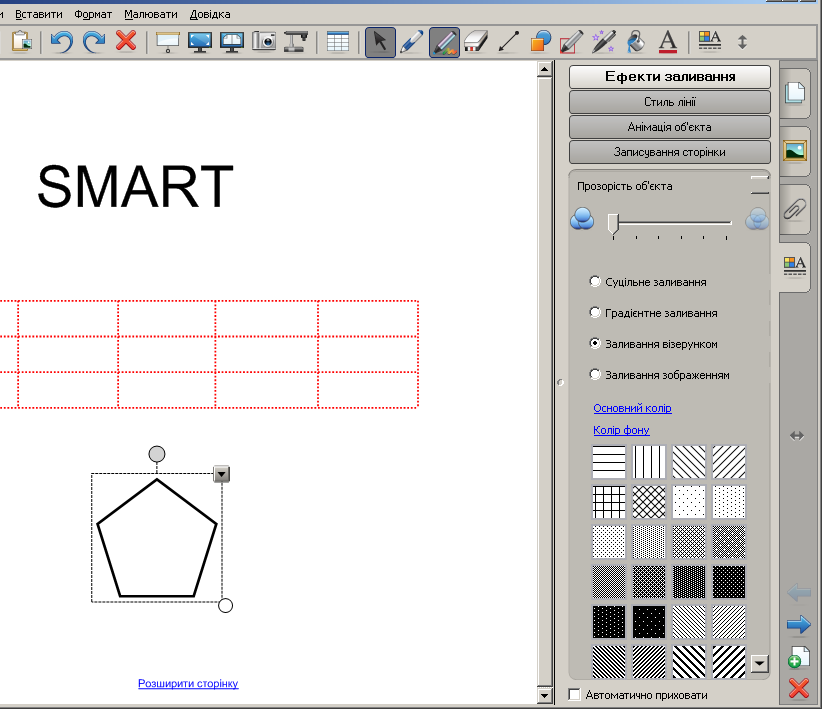The width and height of the screenshot is (822, 709).
Task: Open the screen capture camera tool
Action: (264, 41)
